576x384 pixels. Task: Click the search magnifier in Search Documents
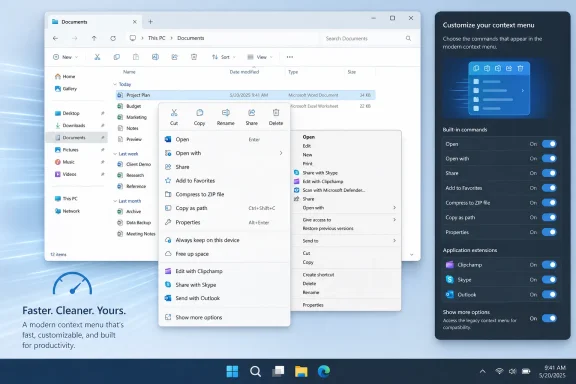(x=408, y=38)
